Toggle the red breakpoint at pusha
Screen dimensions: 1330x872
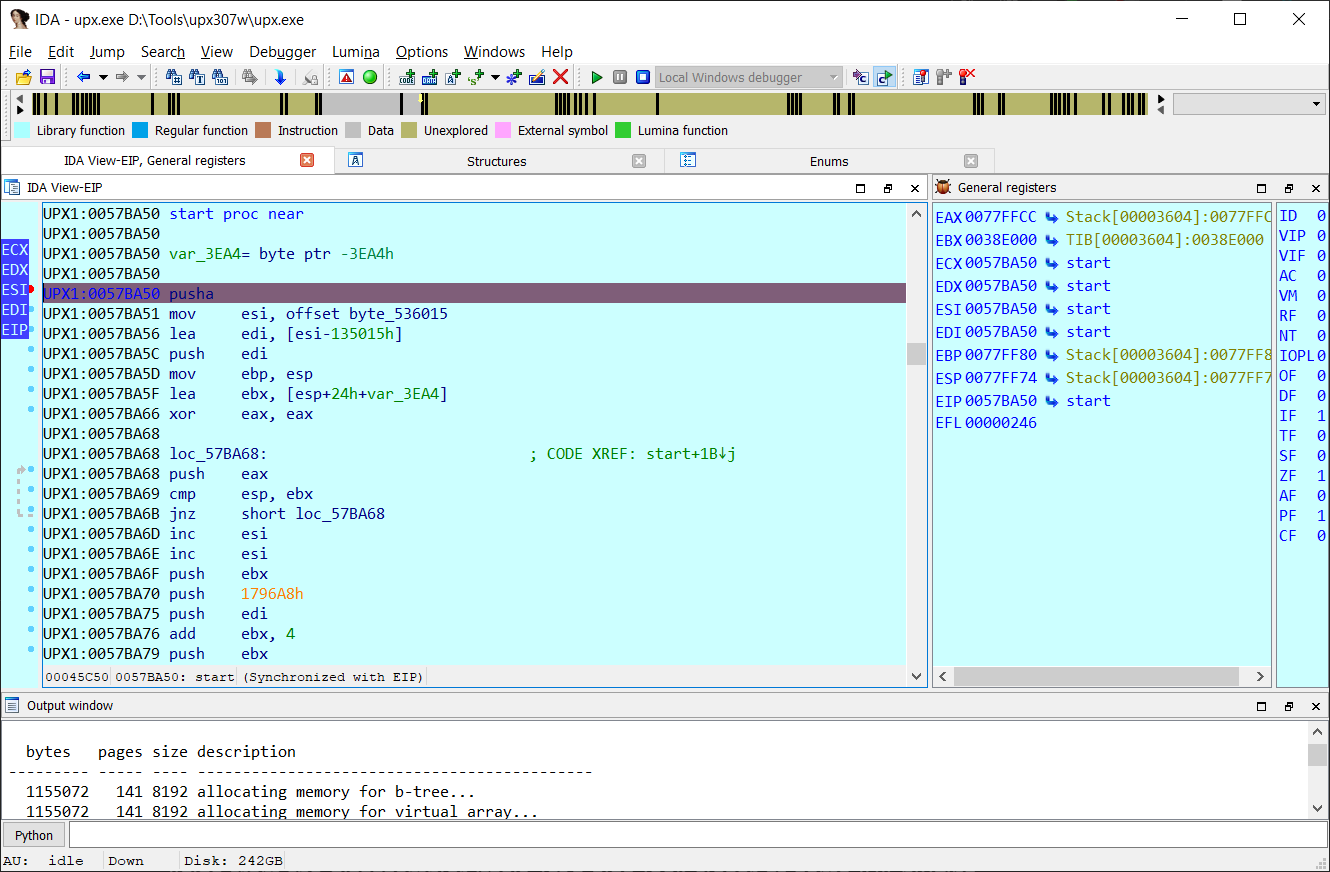coord(32,290)
